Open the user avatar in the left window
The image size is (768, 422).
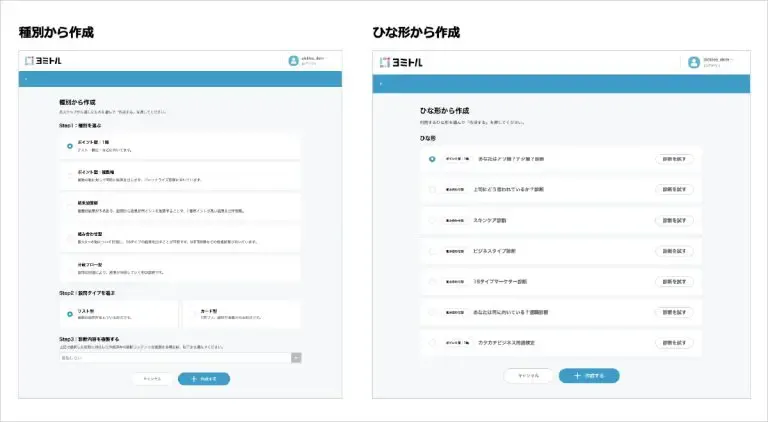pyautogui.click(x=293, y=61)
